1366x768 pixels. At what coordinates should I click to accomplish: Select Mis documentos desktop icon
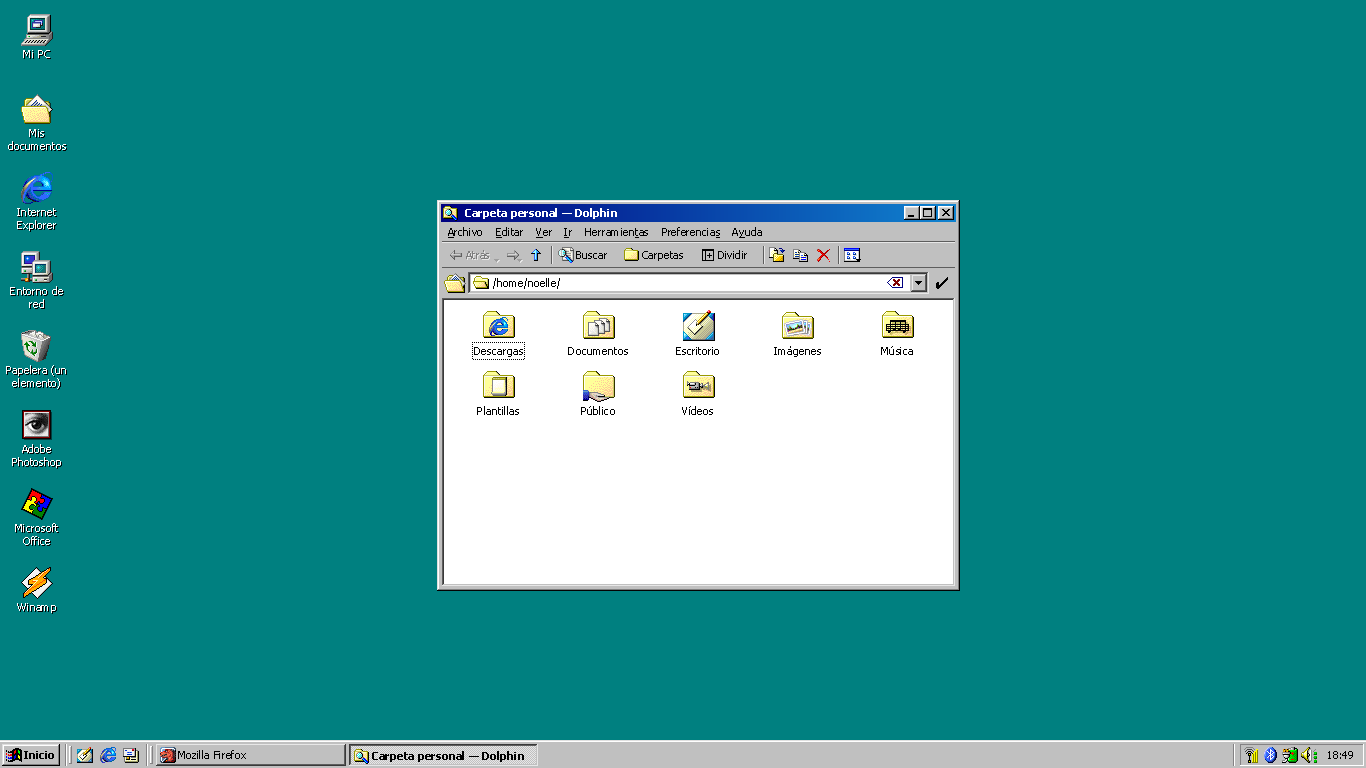click(37, 124)
